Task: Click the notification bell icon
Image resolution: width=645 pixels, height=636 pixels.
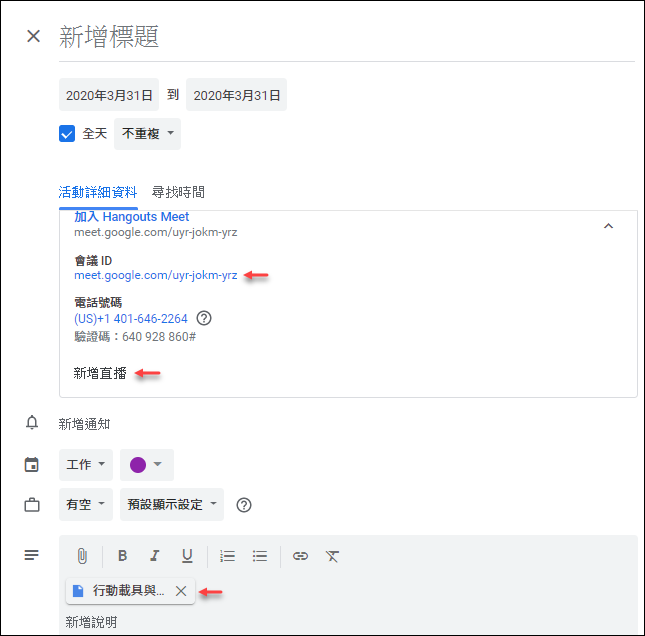Action: [32, 423]
